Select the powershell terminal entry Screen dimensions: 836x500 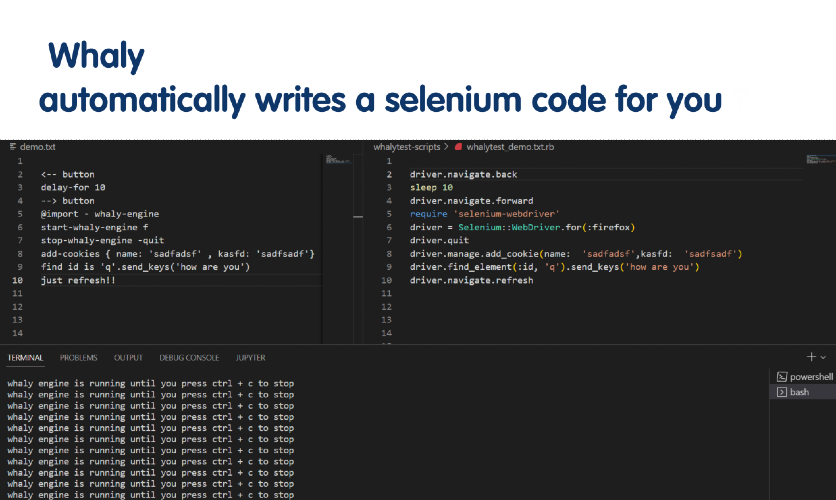click(x=803, y=377)
